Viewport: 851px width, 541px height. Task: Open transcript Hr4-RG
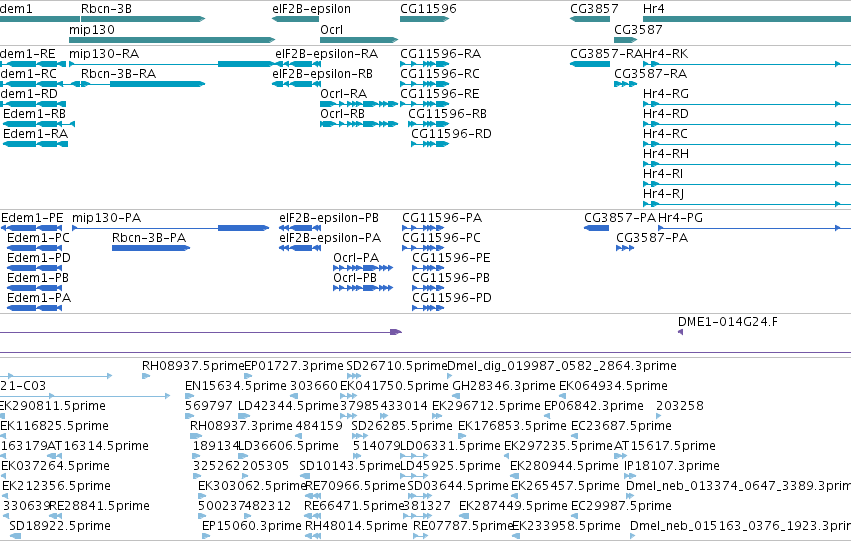click(x=666, y=94)
